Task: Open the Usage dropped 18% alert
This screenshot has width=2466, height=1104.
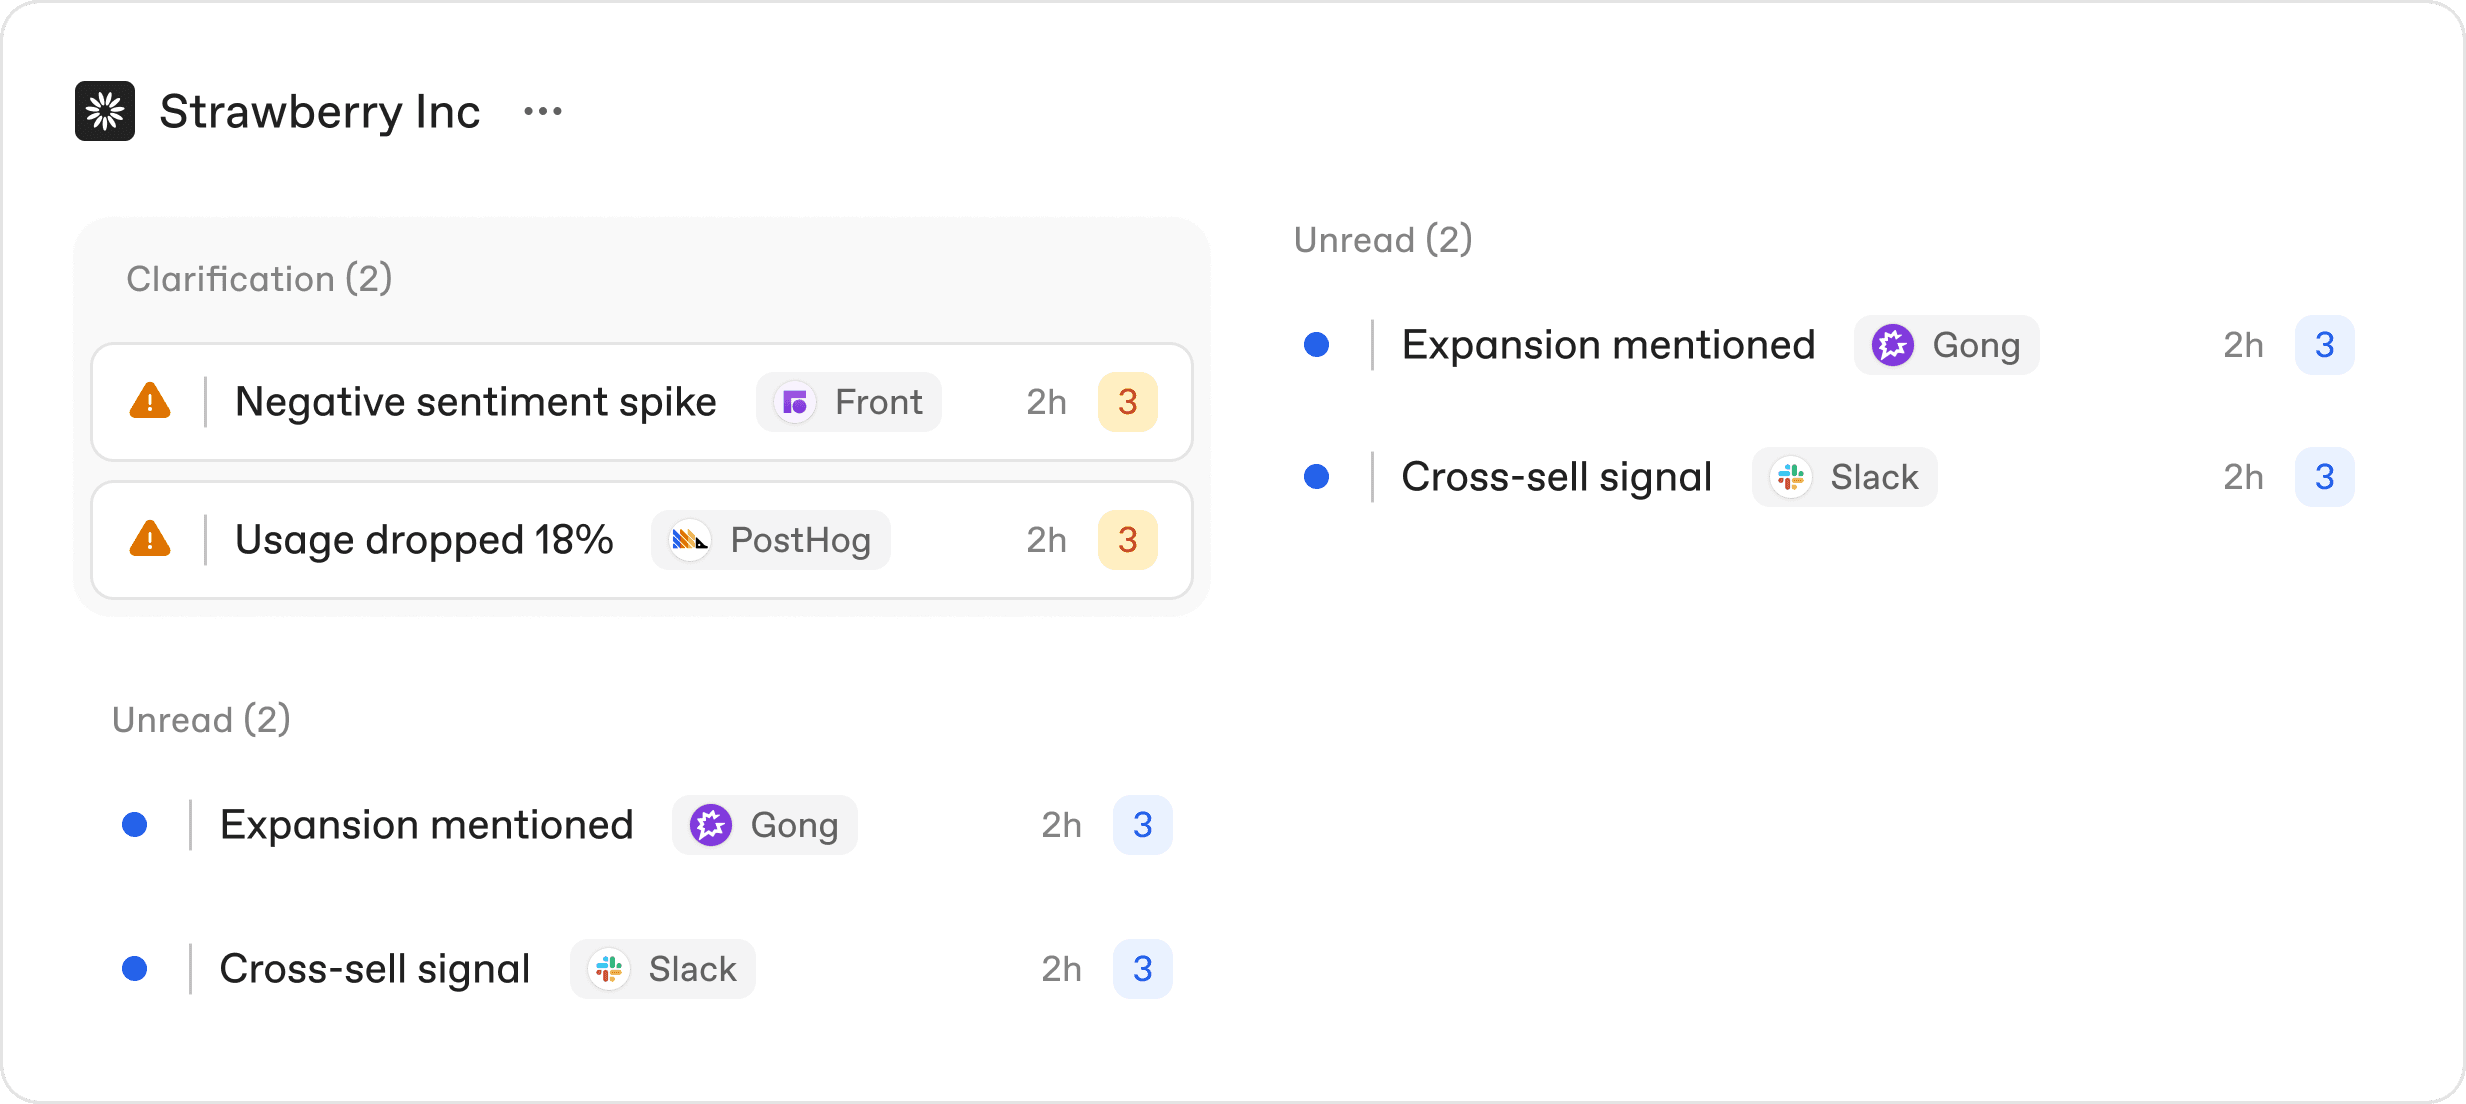Action: click(x=424, y=540)
